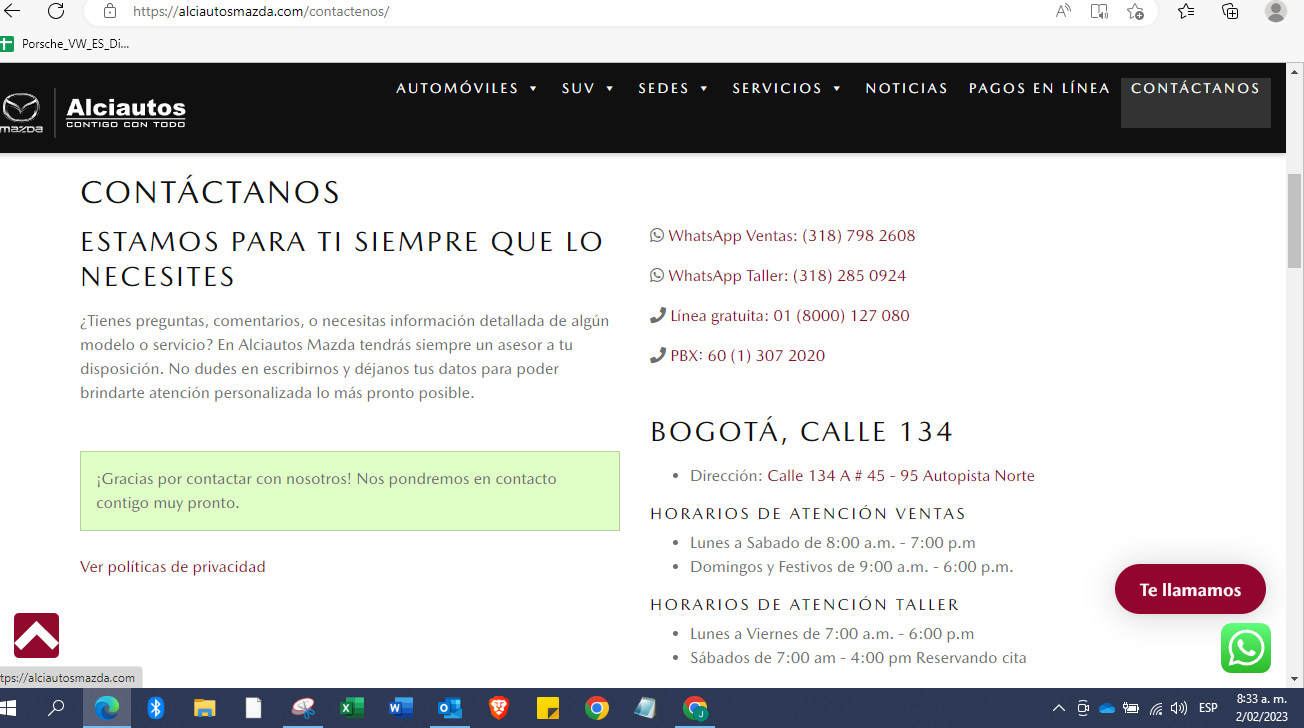Open Windows Start menu
This screenshot has width=1304, height=728.
[9, 708]
